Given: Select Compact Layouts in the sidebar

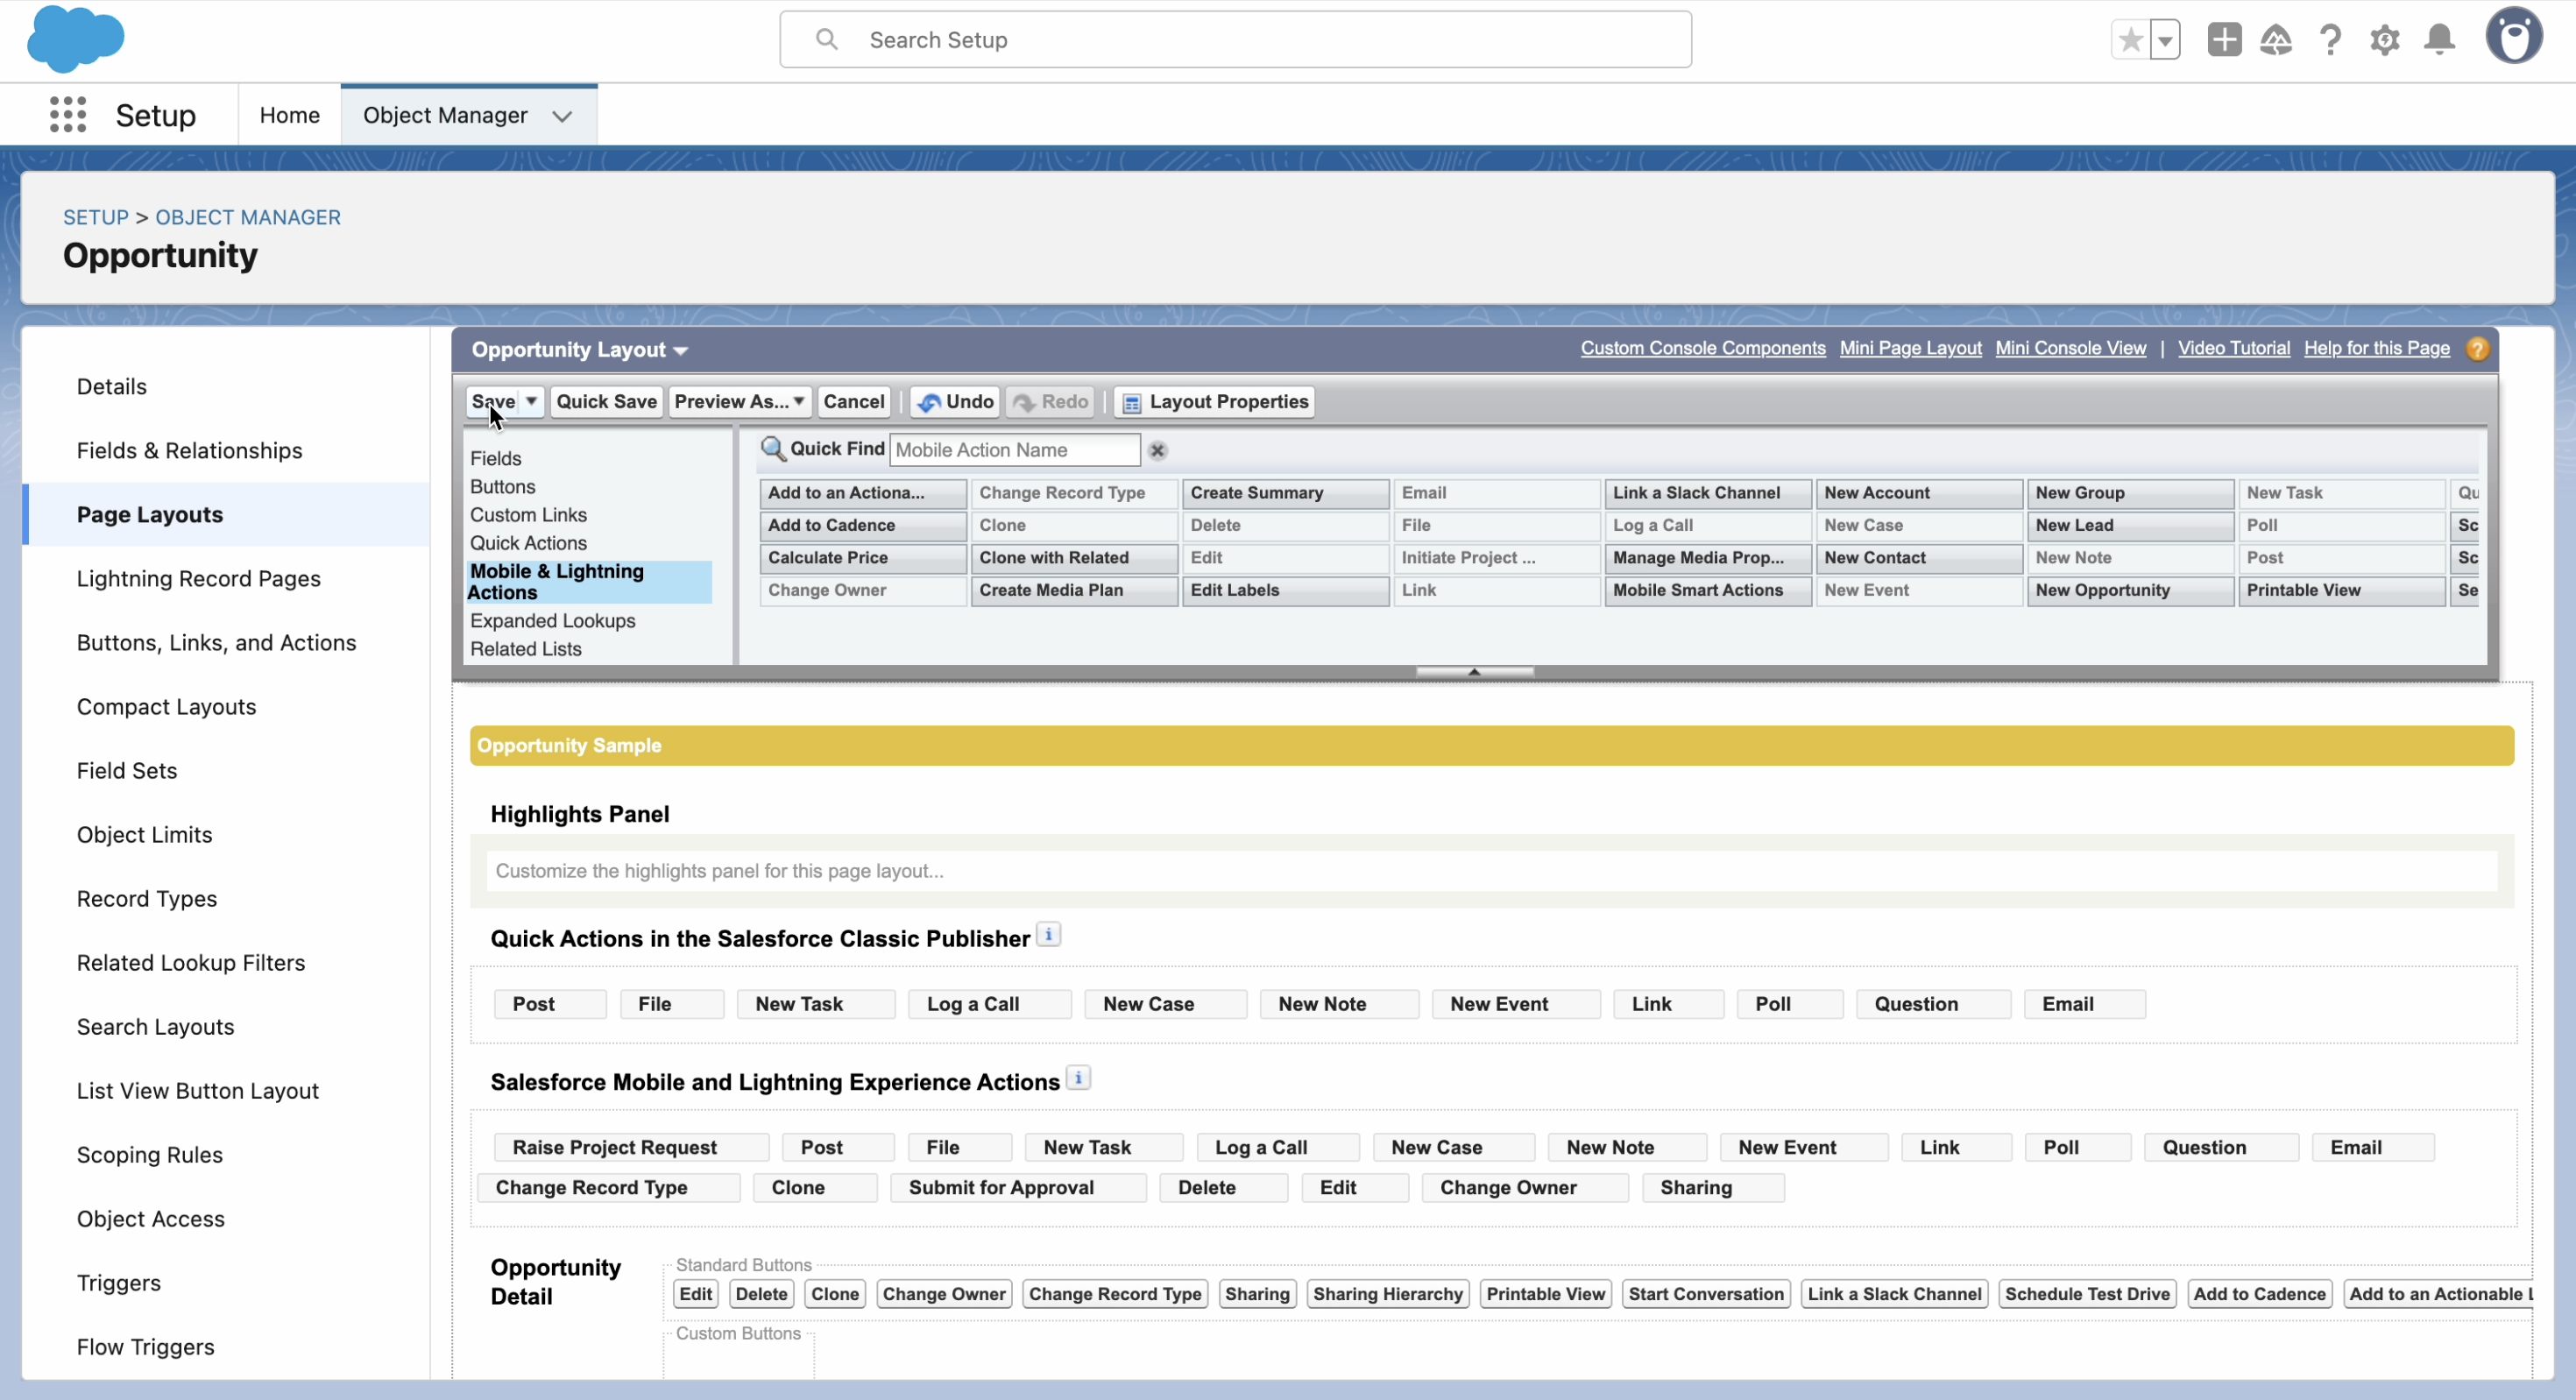Looking at the screenshot, I should click(x=166, y=706).
